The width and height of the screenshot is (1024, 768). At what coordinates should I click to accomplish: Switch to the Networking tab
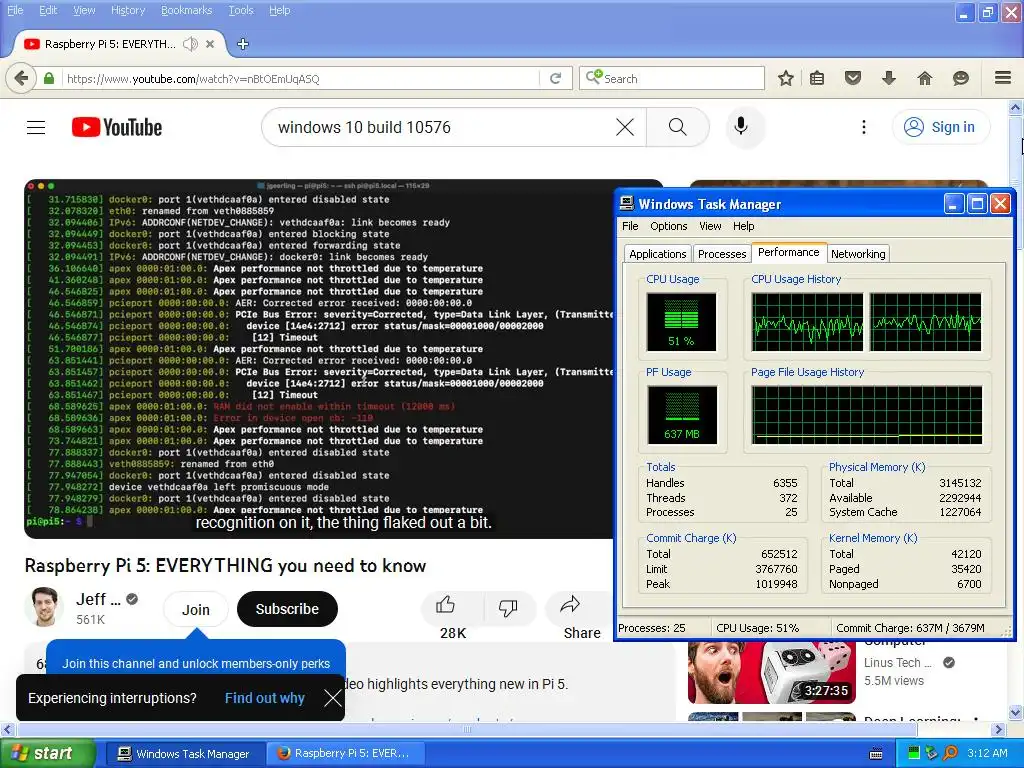(x=858, y=254)
